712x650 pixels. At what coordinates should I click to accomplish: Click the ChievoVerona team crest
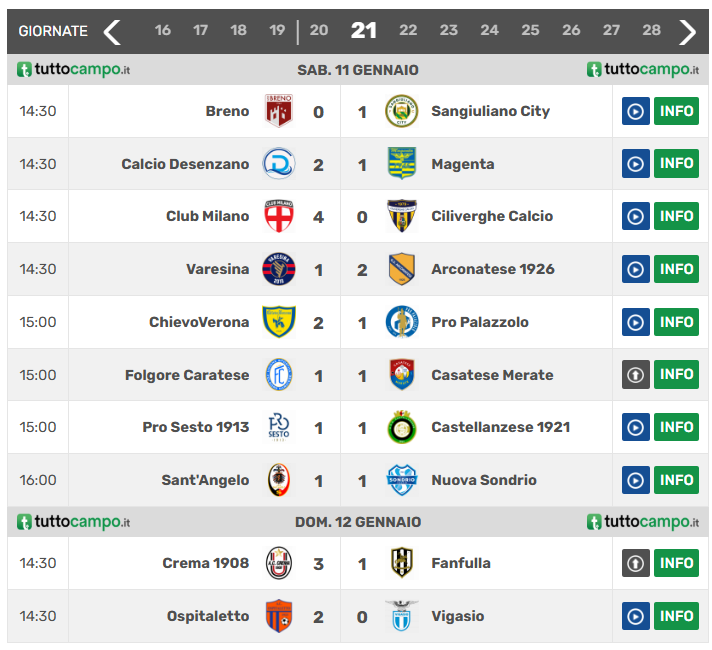point(278,322)
